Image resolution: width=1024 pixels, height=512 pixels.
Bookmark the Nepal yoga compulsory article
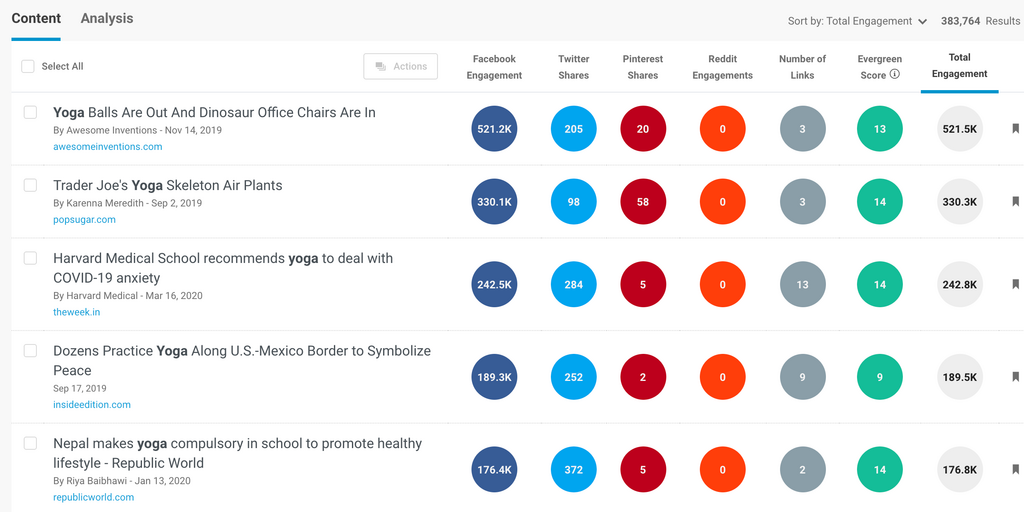point(1015,470)
